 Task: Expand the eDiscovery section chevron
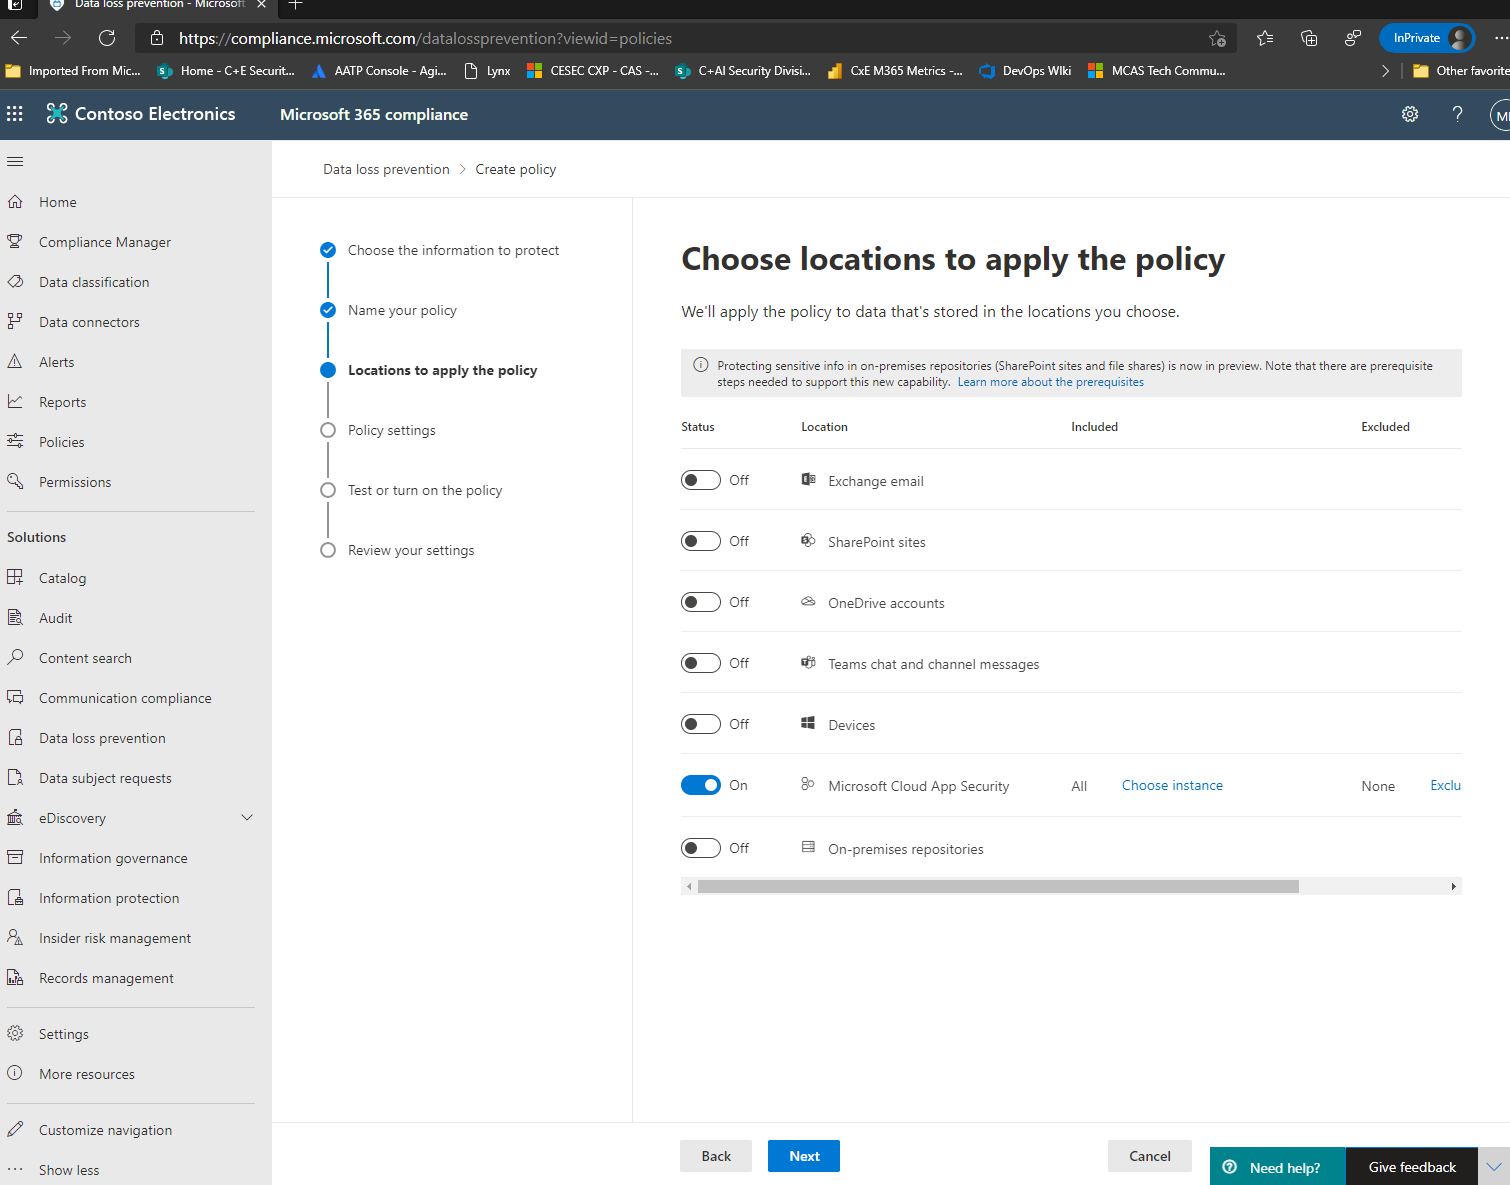(247, 817)
